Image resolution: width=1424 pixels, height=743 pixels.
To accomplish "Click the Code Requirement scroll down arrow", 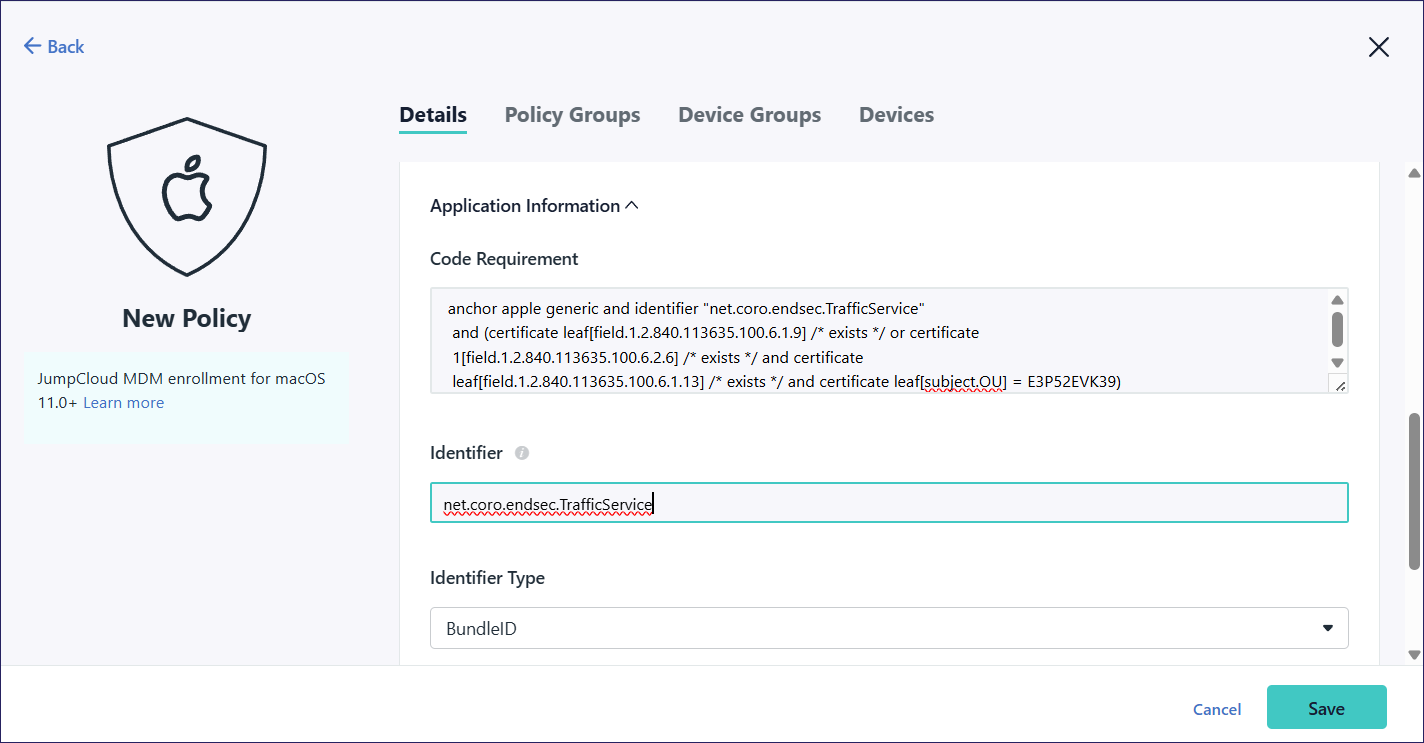I will click(x=1337, y=363).
